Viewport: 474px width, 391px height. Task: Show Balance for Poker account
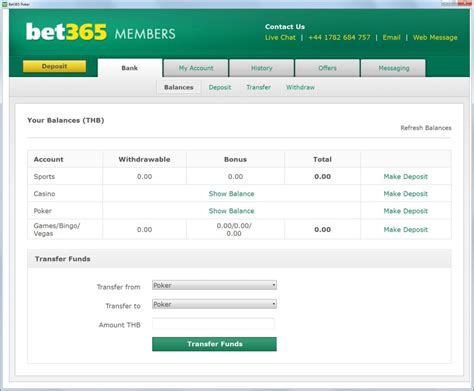point(231,211)
